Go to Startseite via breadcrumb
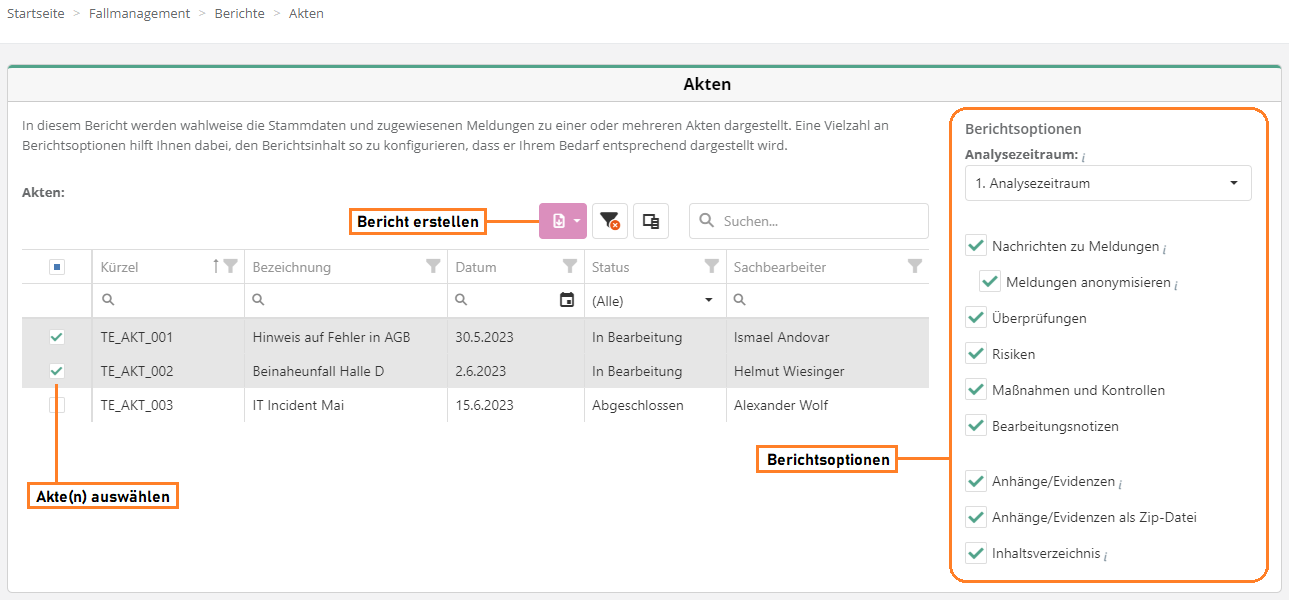 pyautogui.click(x=35, y=14)
